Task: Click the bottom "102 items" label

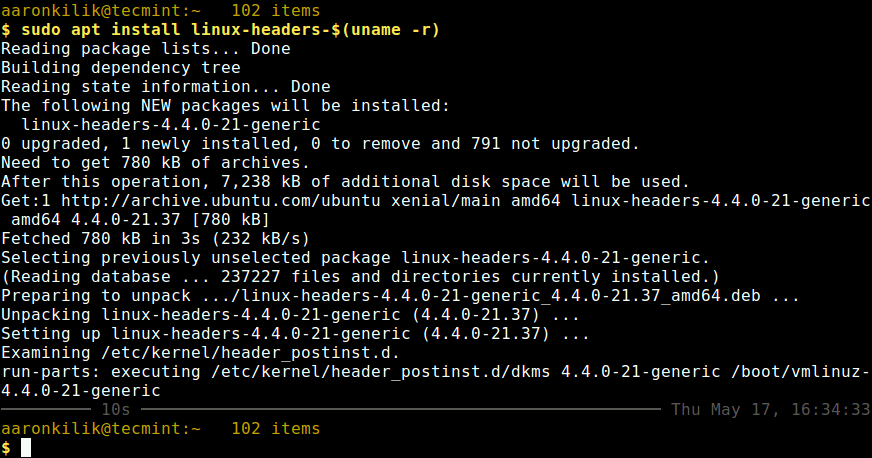Action: click(x=275, y=428)
